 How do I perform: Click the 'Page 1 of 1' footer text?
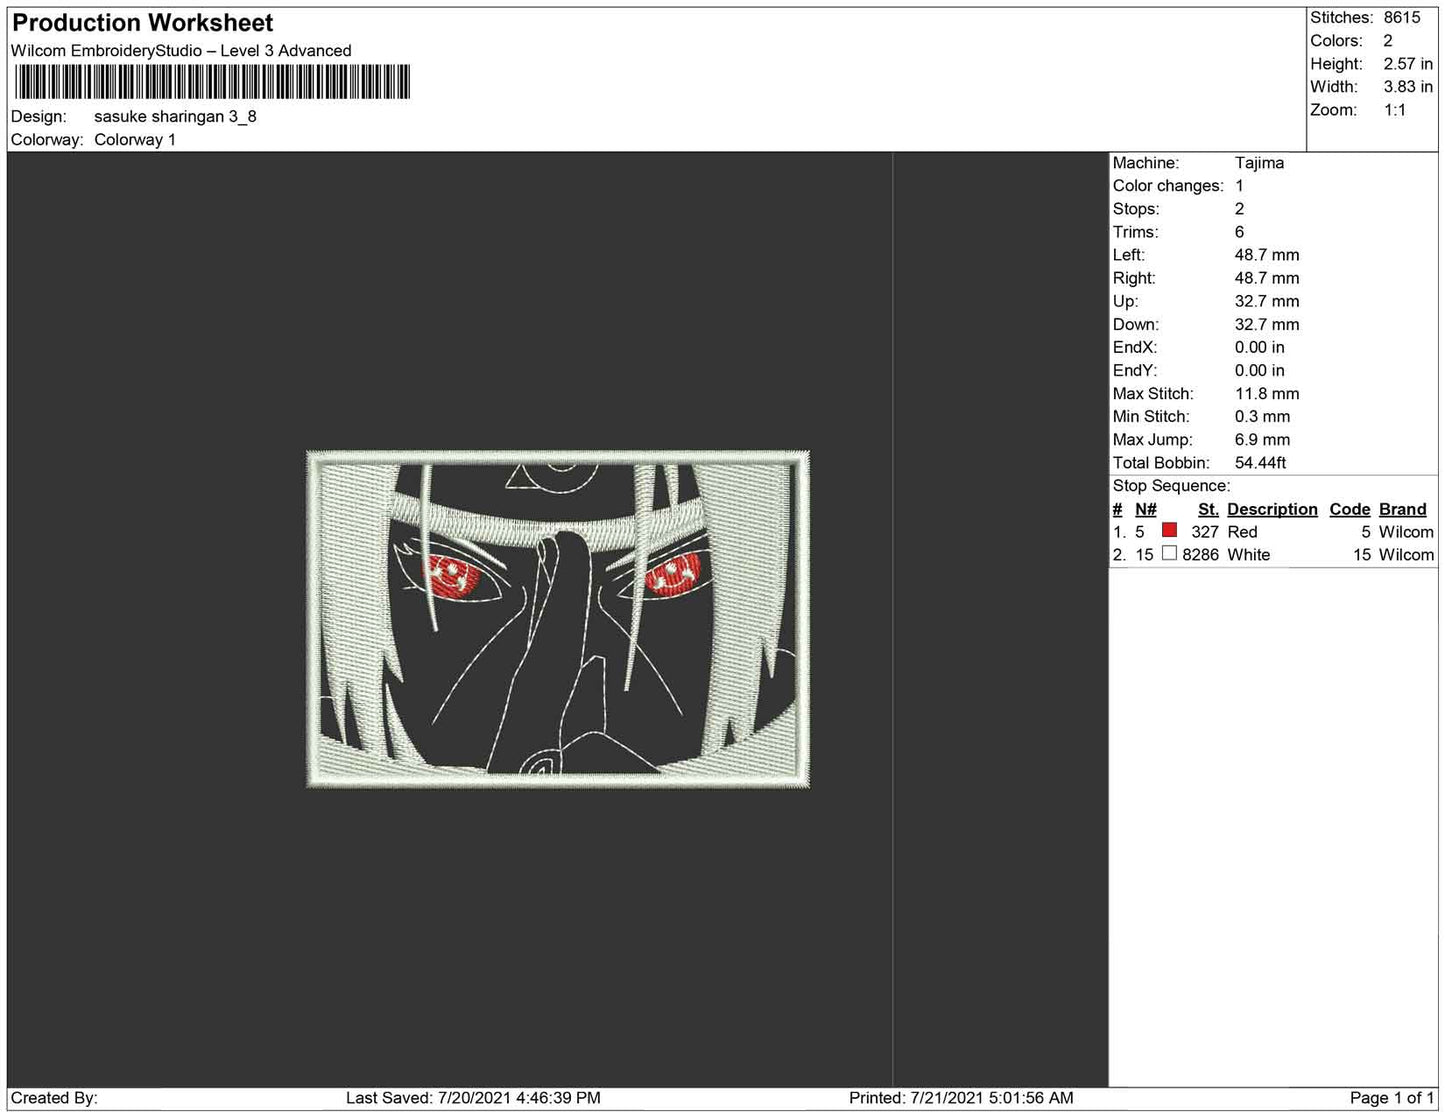pos(1392,1098)
